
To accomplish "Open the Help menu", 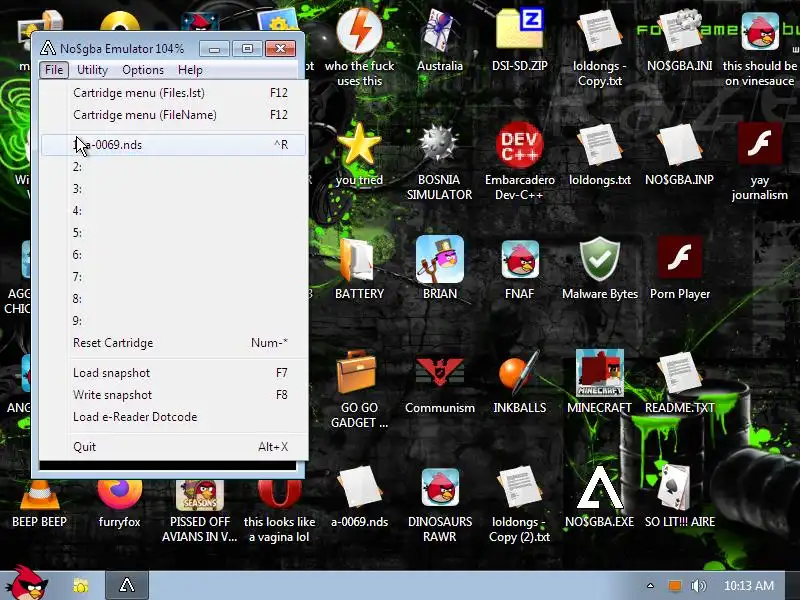I will 190,70.
